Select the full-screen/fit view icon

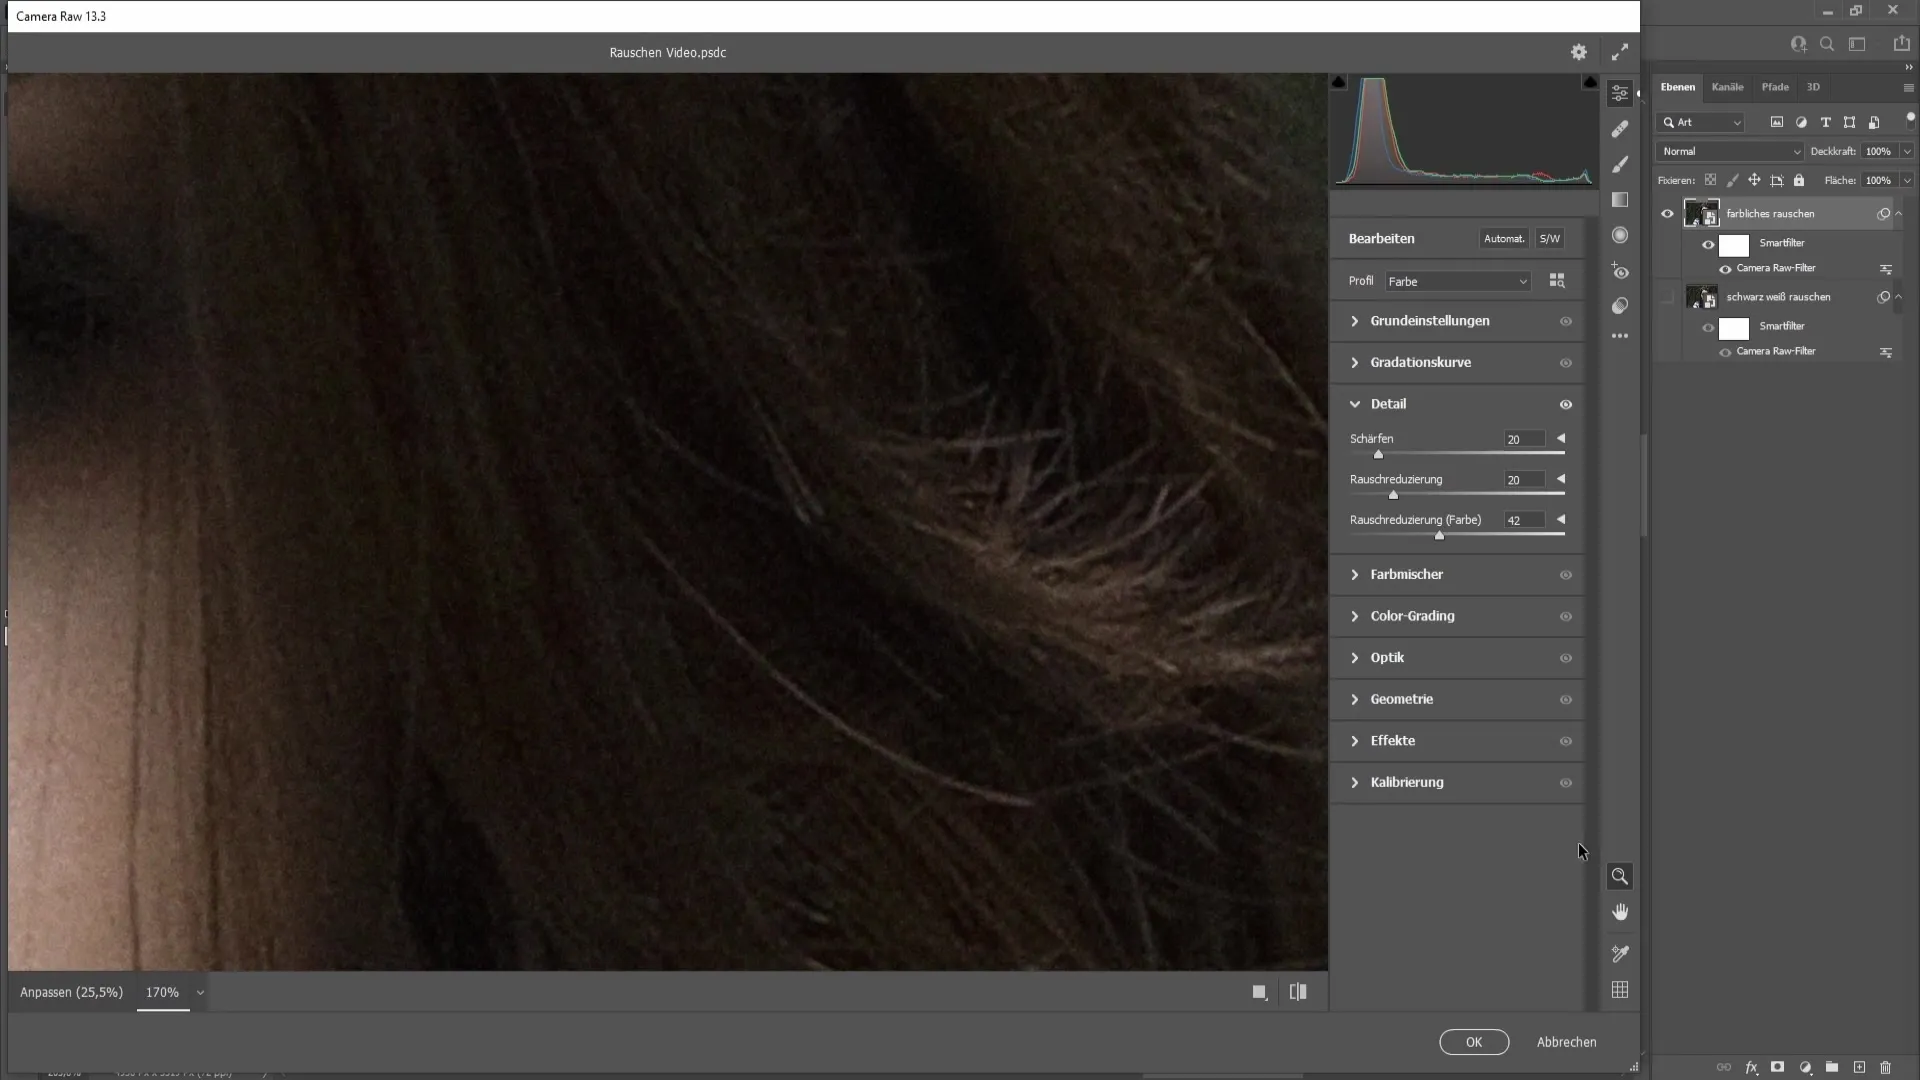click(x=1621, y=51)
